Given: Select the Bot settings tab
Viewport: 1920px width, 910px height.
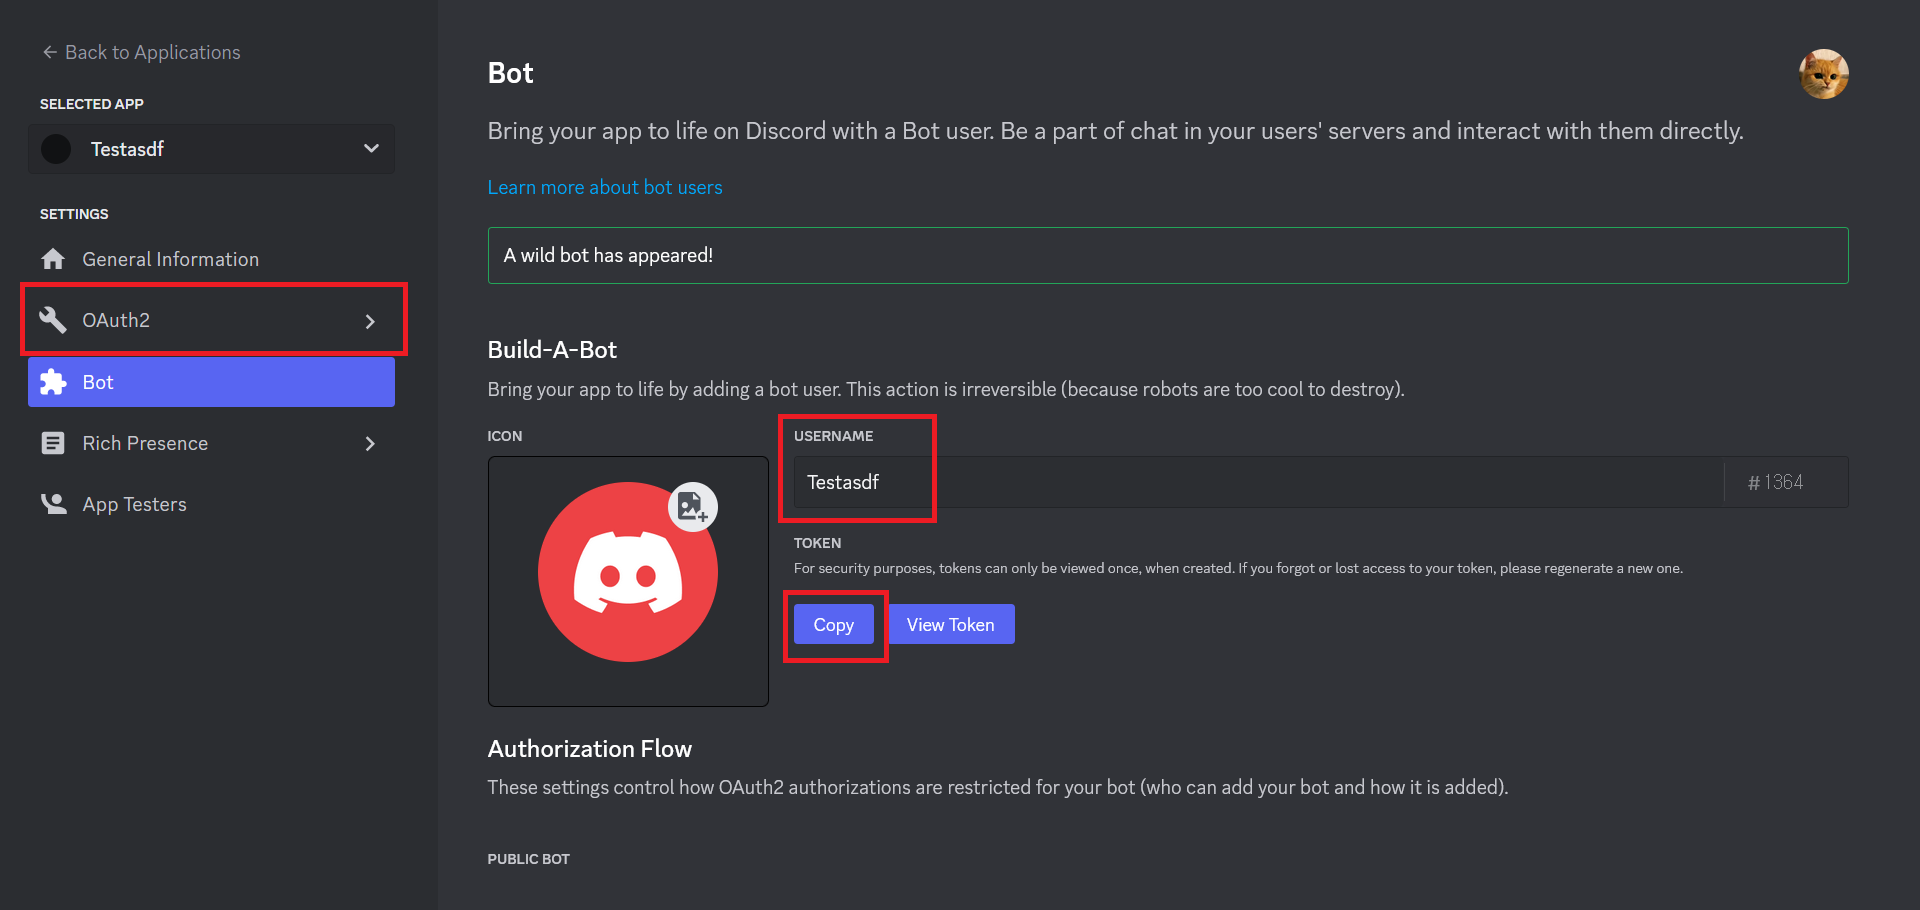Looking at the screenshot, I should click(x=211, y=382).
